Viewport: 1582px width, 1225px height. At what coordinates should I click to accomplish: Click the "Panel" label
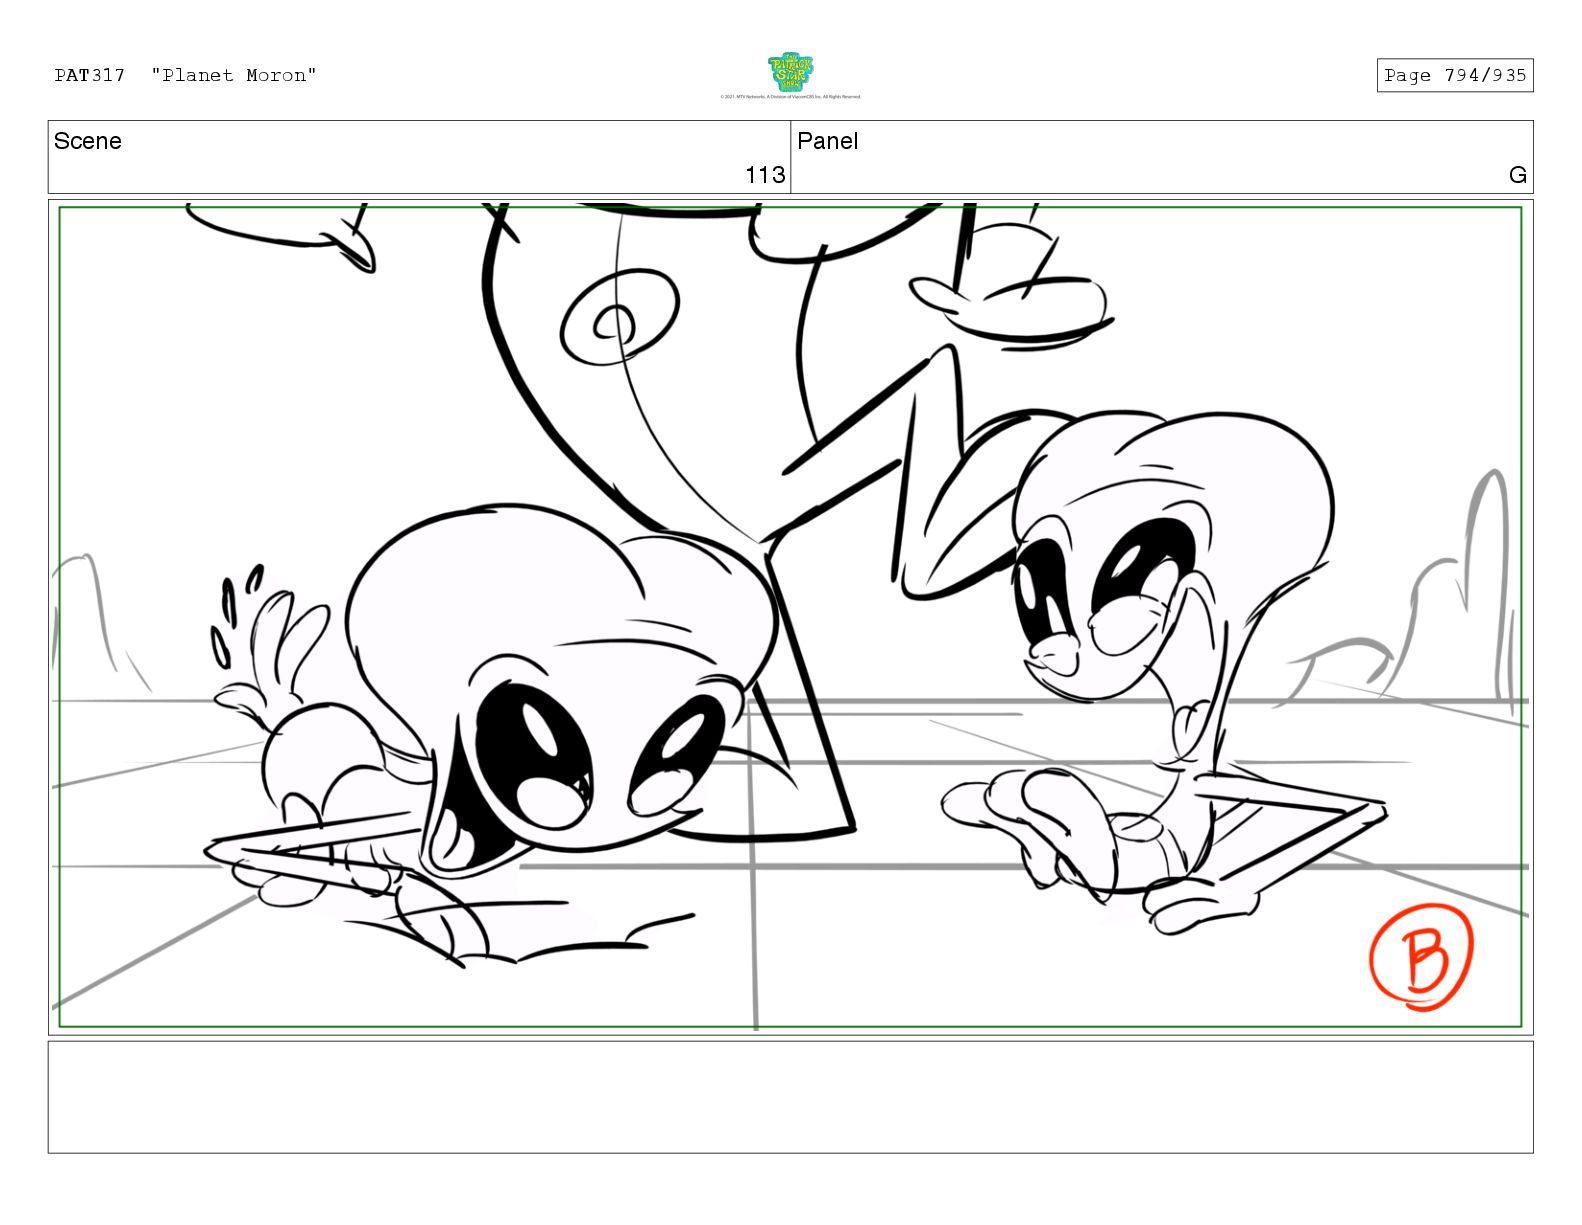pos(828,141)
